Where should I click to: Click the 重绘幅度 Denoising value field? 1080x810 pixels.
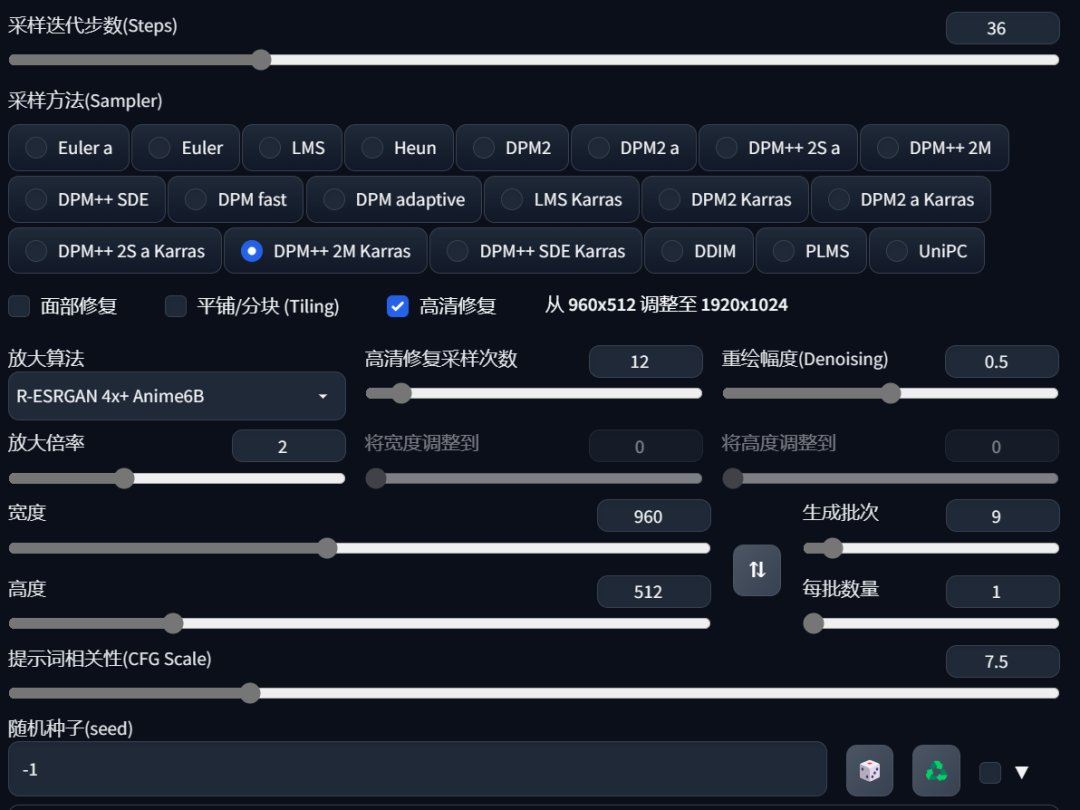tap(1001, 362)
